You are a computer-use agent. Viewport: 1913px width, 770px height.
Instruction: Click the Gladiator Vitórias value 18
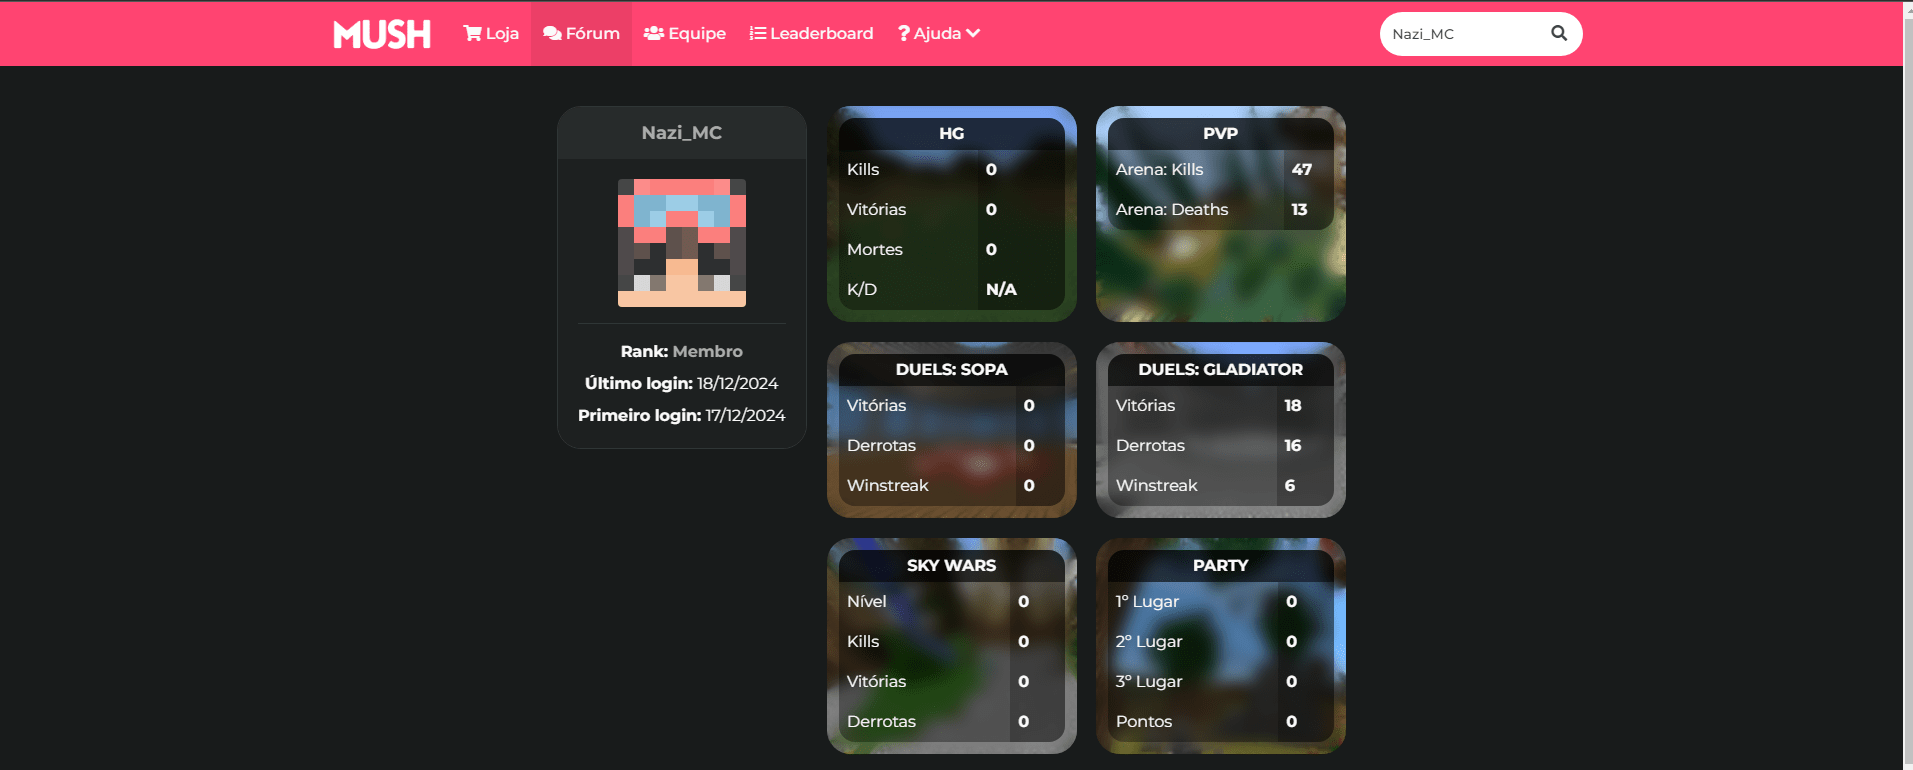pos(1293,405)
